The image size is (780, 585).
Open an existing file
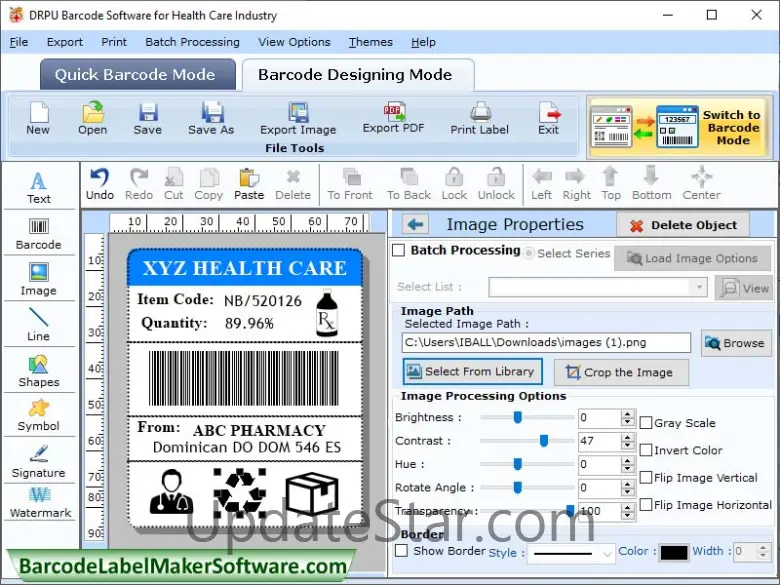(x=93, y=118)
